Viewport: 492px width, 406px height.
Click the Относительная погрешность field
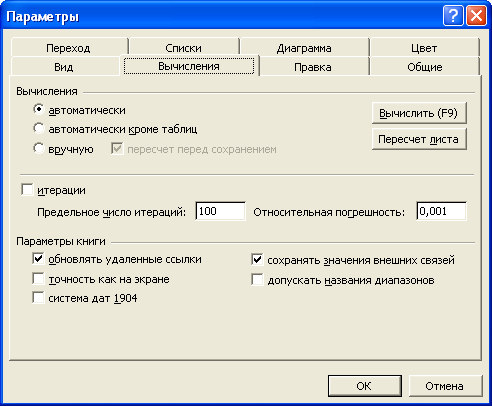coord(441,211)
